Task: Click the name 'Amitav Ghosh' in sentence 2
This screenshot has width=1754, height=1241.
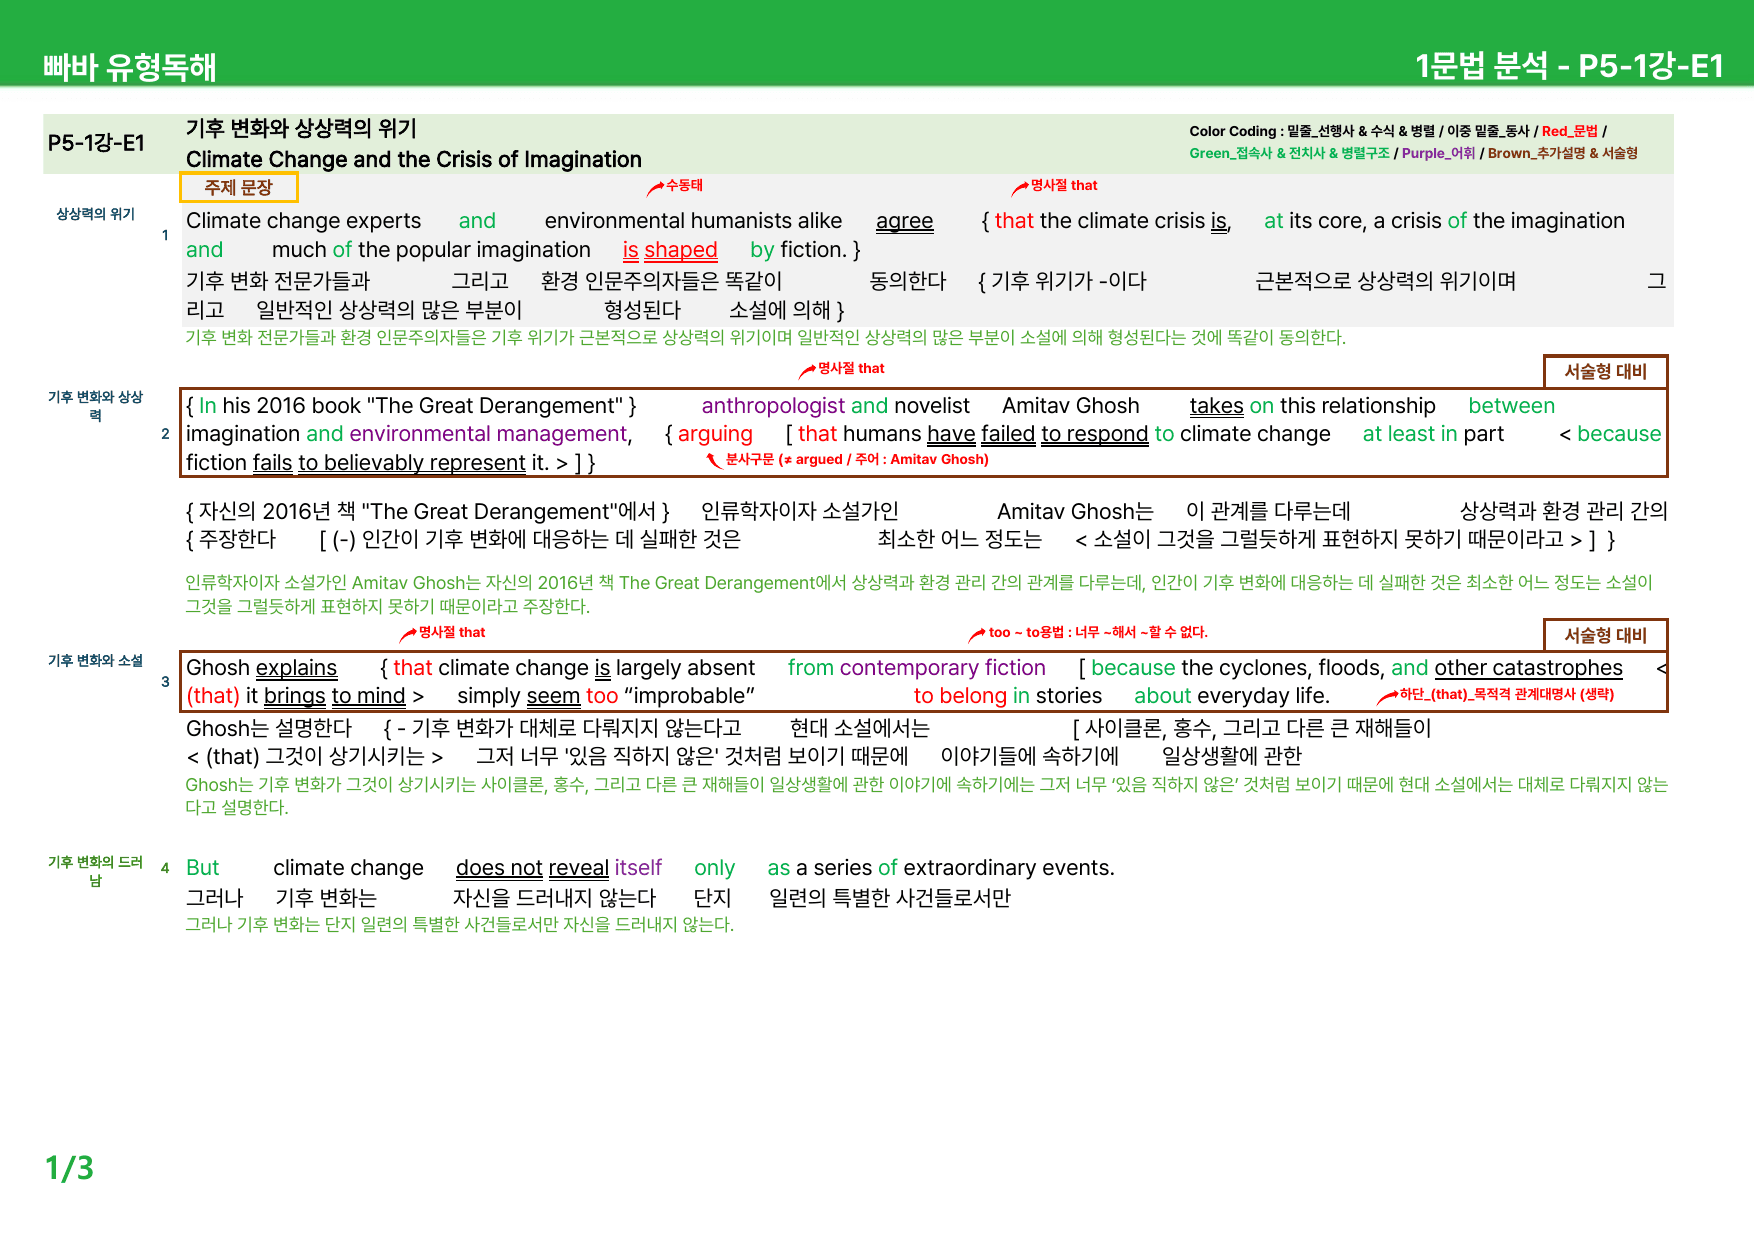Action: pos(1070,406)
